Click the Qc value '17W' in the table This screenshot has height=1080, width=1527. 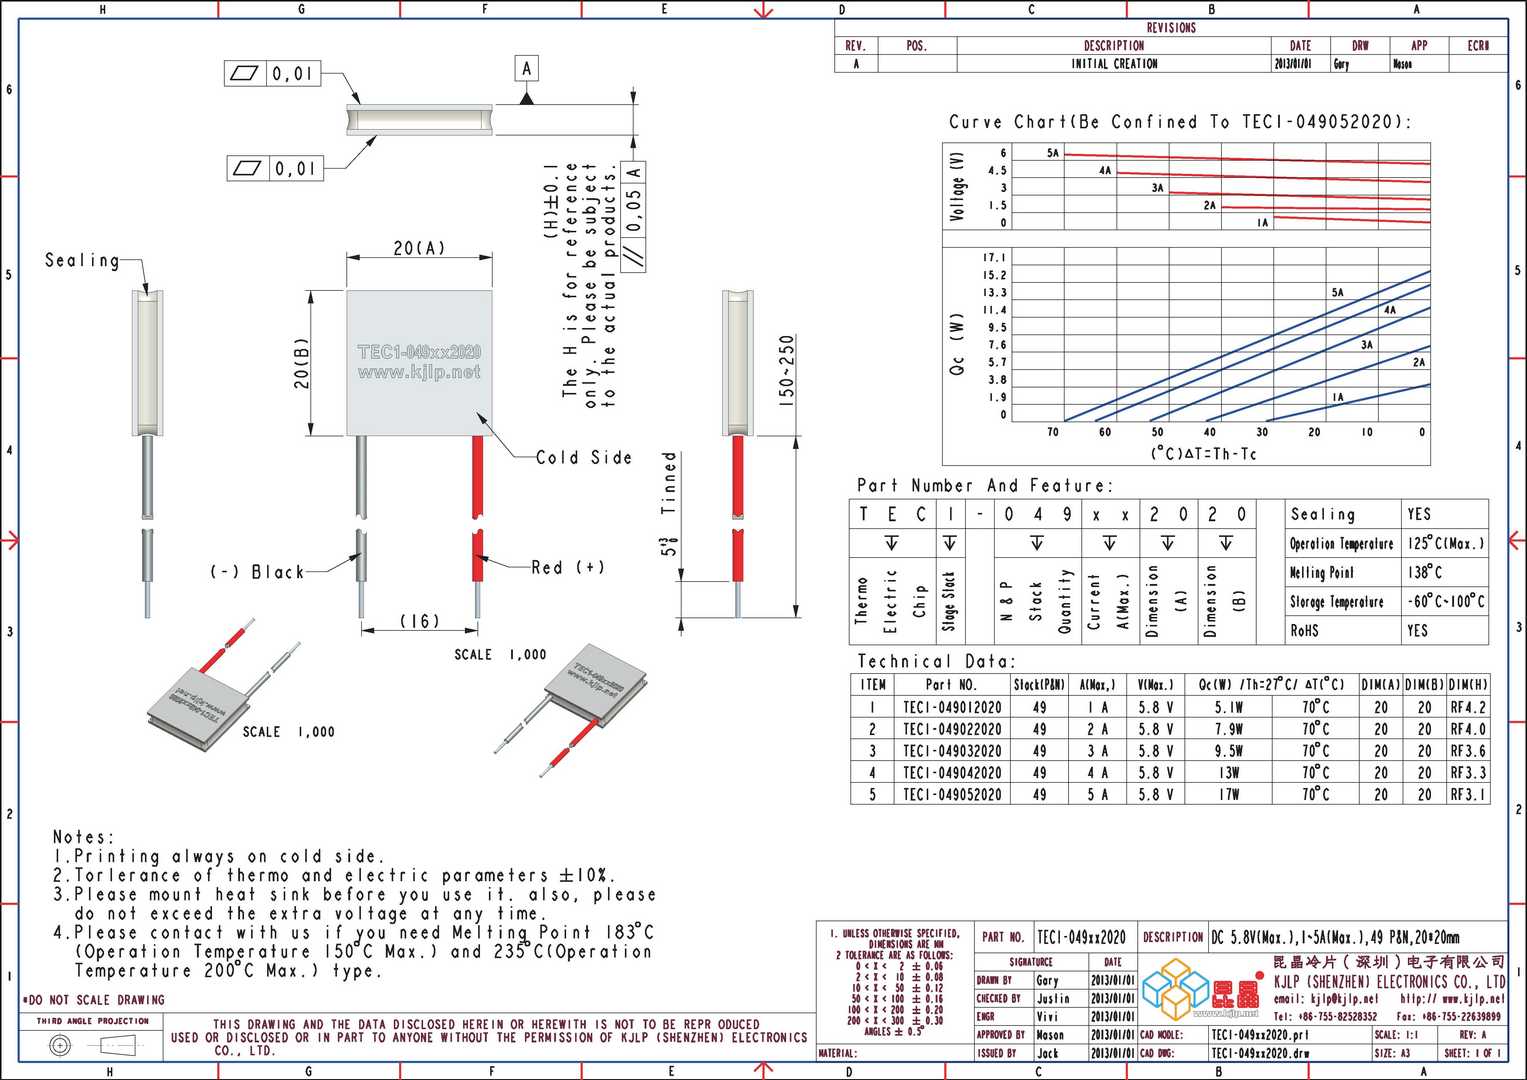click(1229, 794)
